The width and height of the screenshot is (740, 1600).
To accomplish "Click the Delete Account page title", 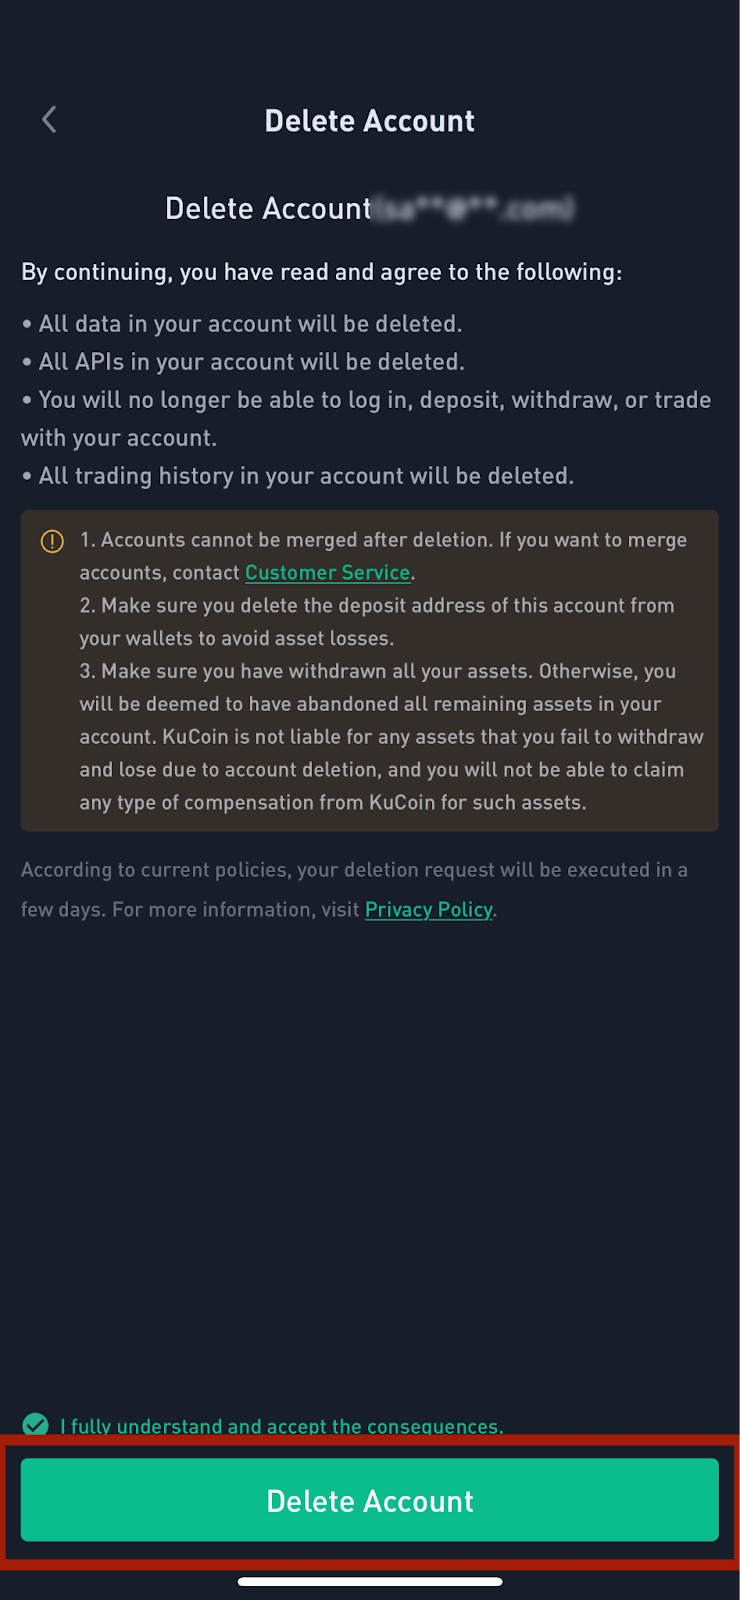I will 370,121.
